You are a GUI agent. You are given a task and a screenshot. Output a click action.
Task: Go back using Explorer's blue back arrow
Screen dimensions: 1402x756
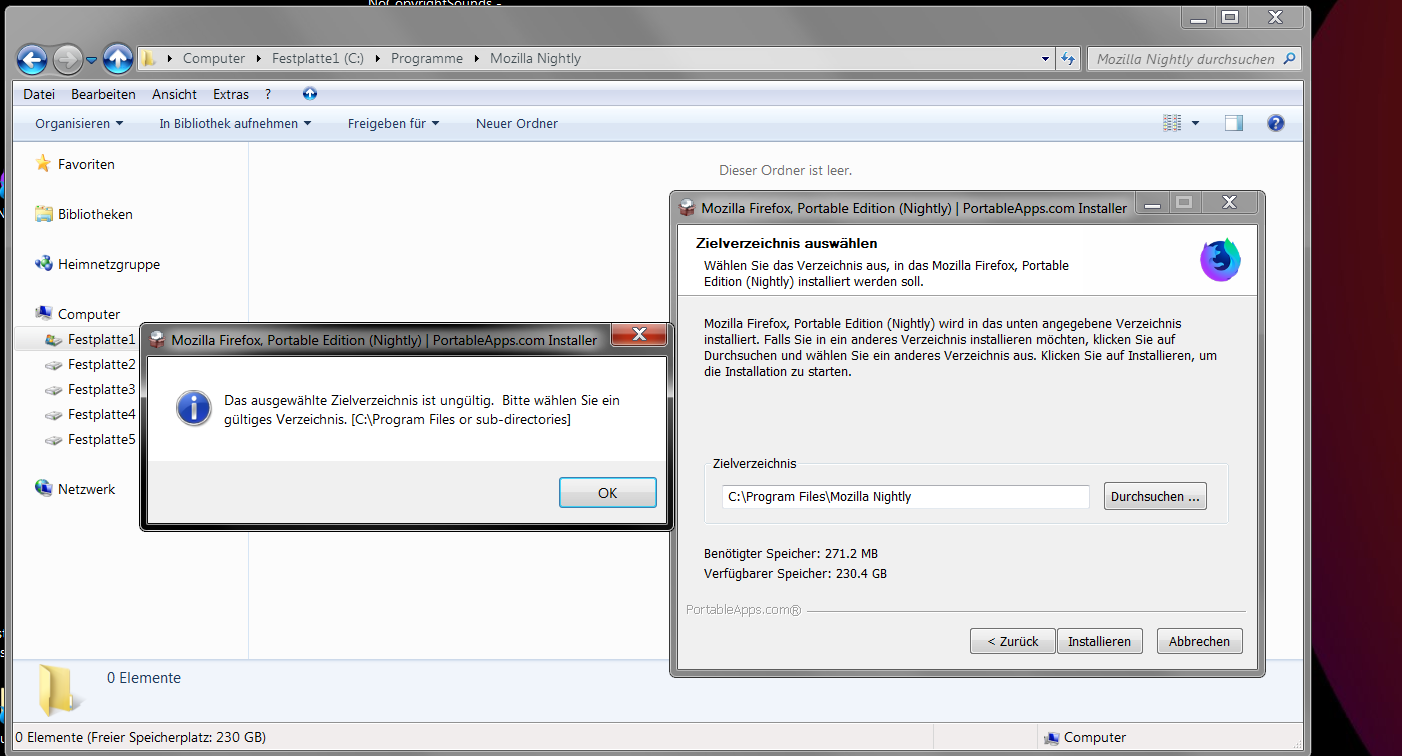coord(32,59)
